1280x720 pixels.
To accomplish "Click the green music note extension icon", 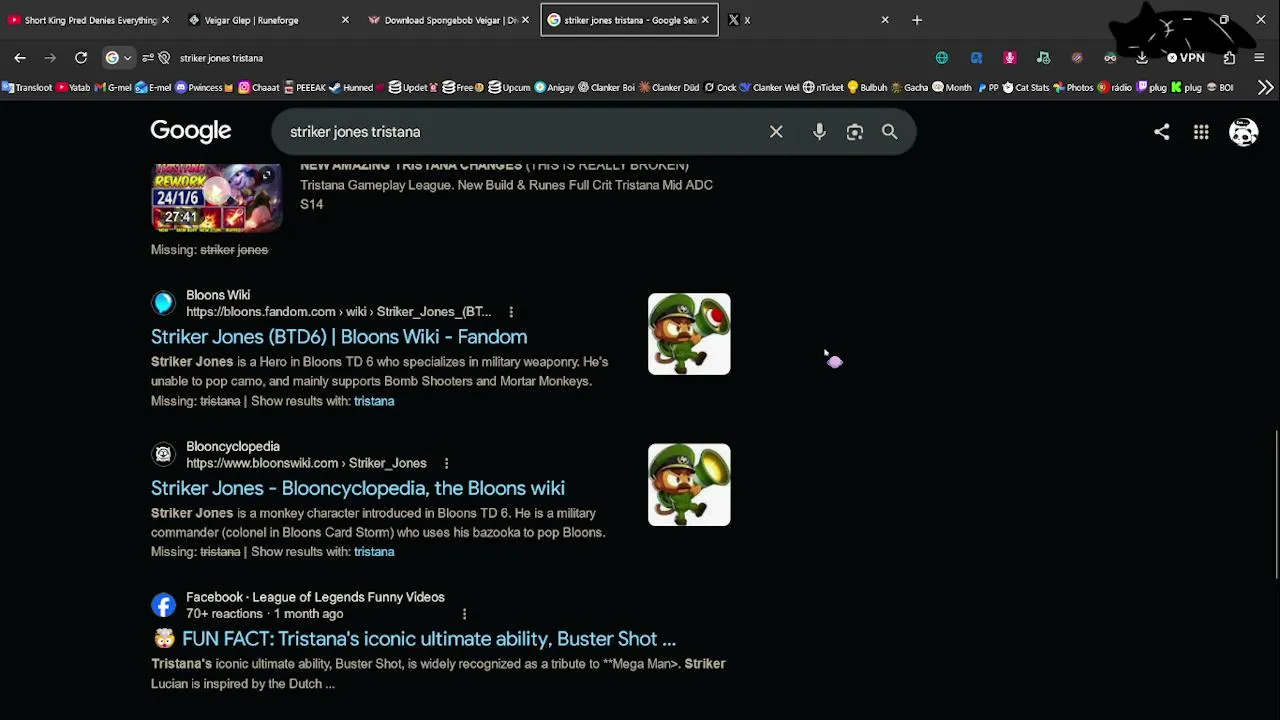I will [x=1043, y=58].
